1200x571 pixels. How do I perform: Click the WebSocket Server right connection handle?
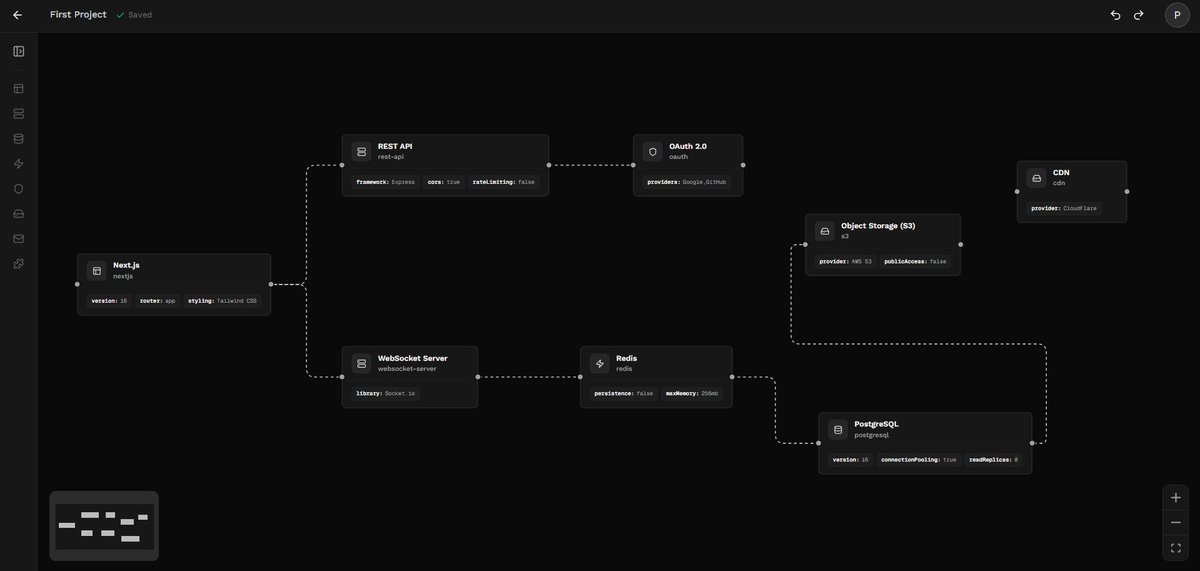478,377
